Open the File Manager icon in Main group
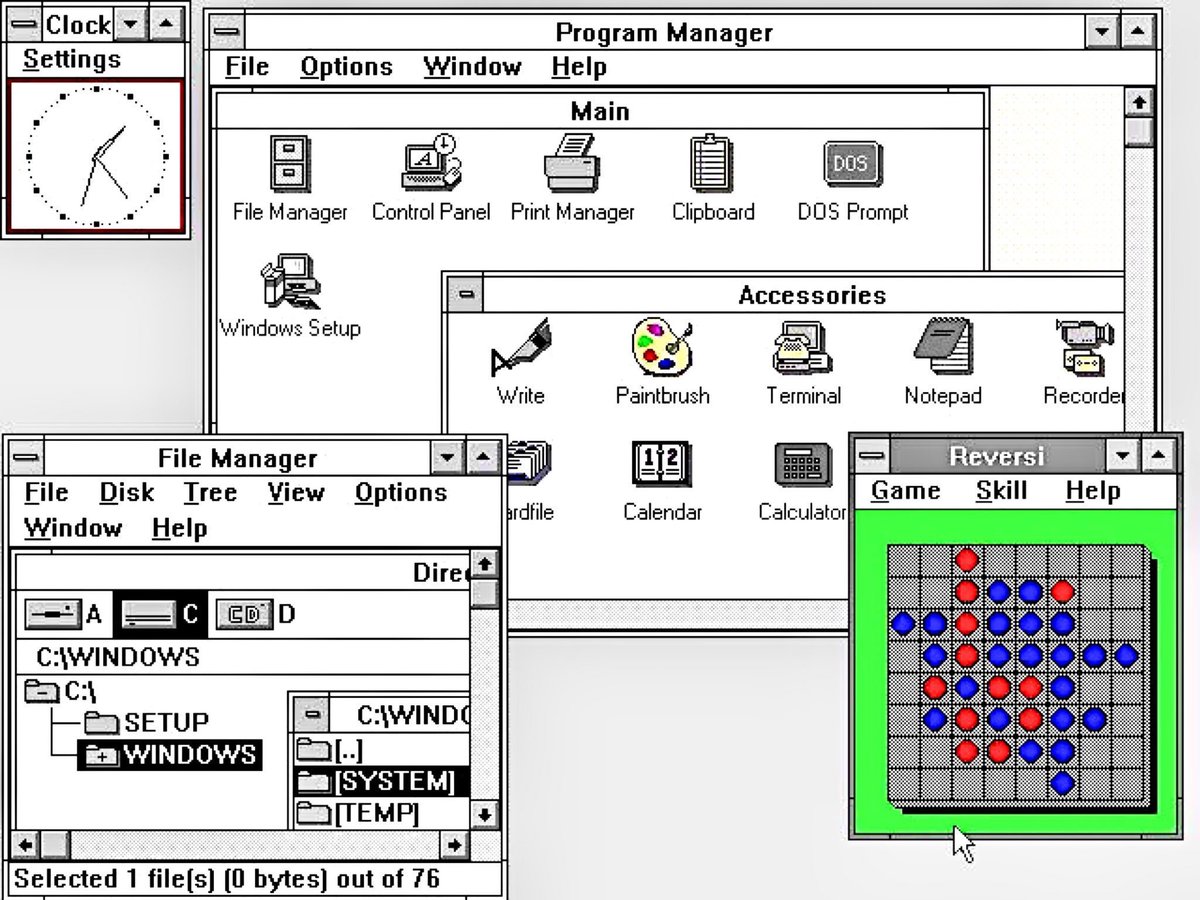 pos(290,165)
